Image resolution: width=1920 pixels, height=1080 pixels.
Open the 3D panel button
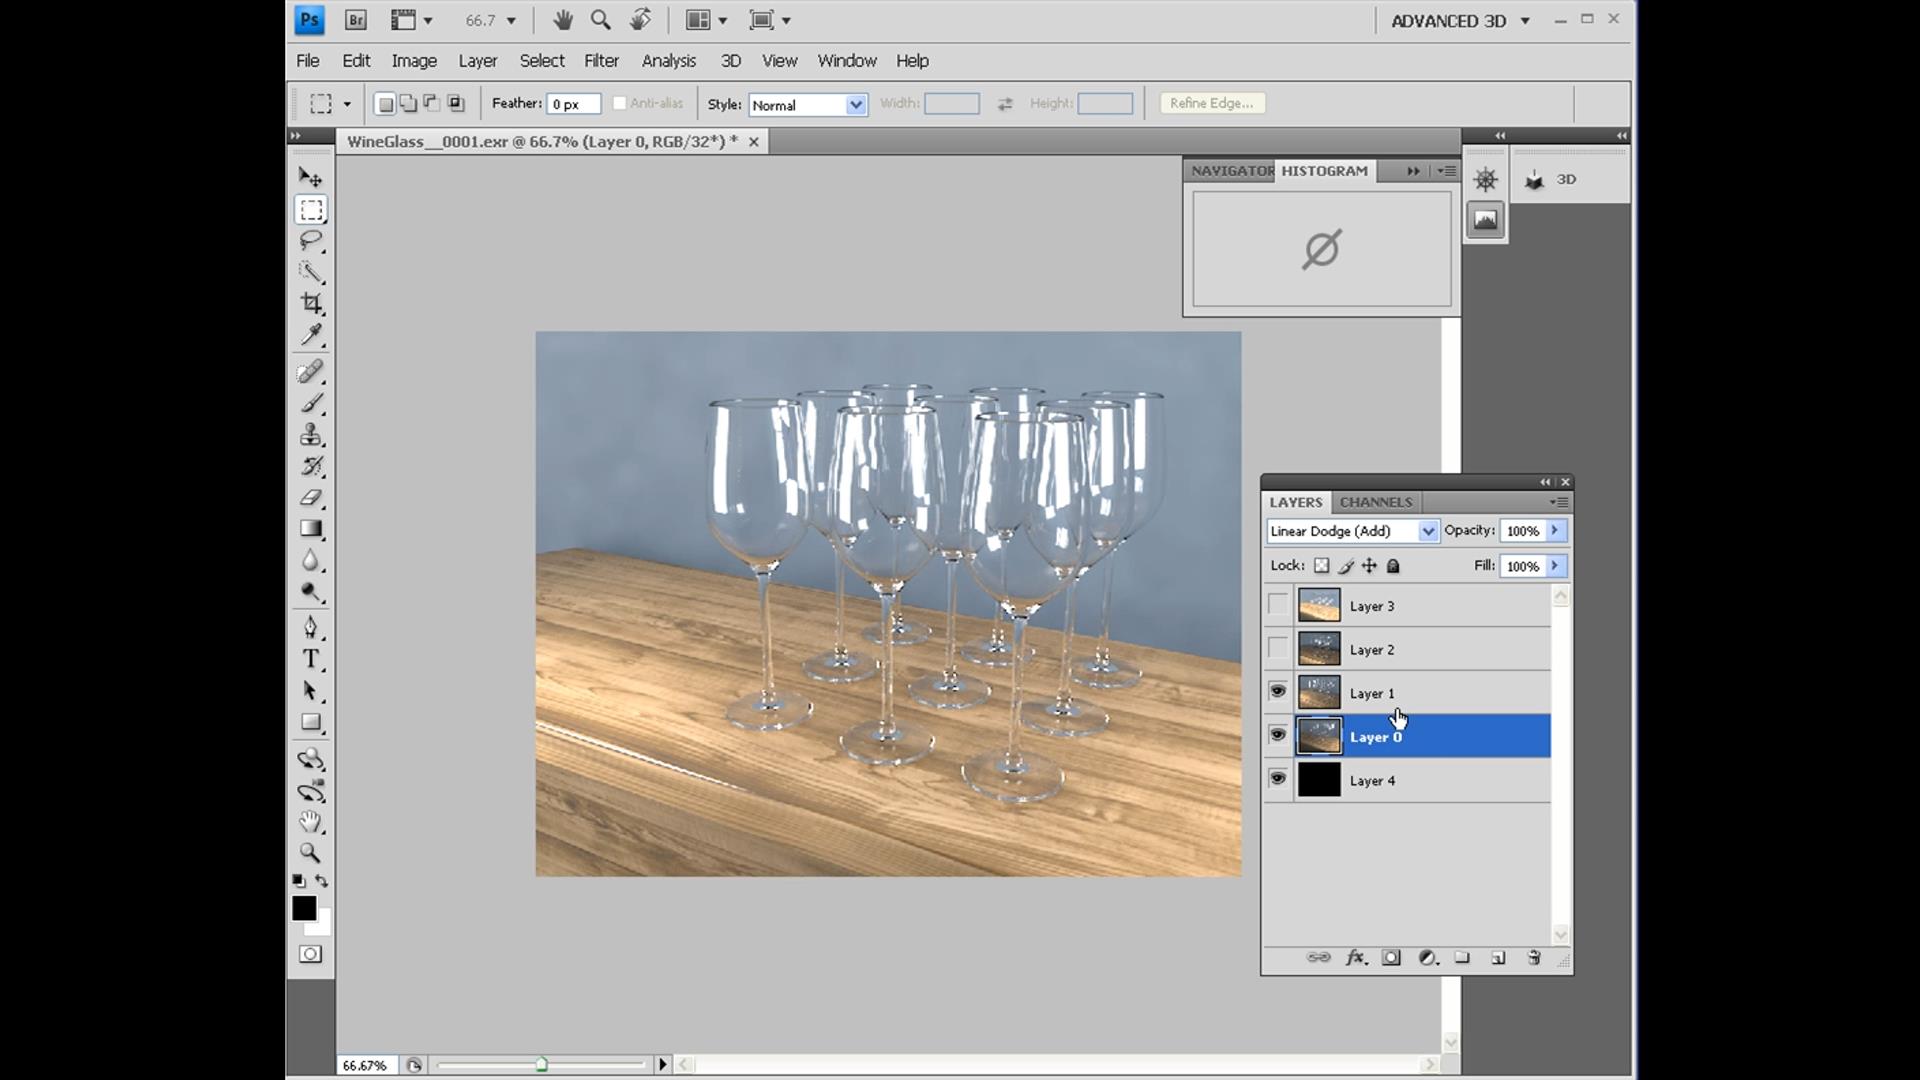(1551, 180)
